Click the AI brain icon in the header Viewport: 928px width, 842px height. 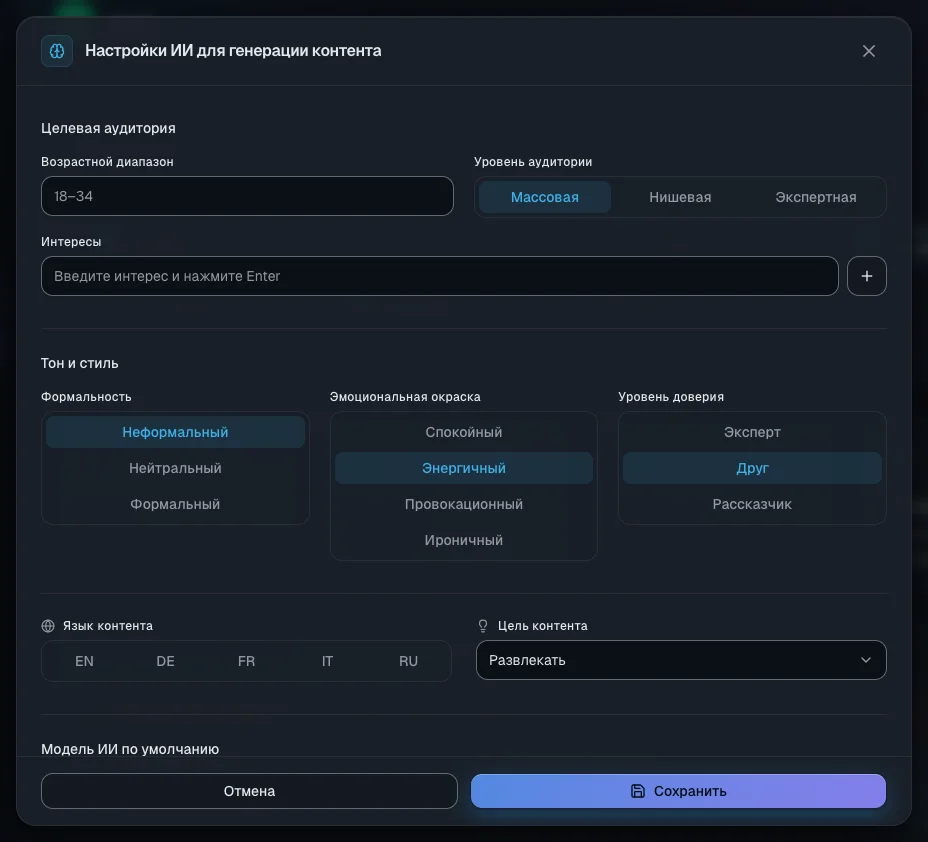(57, 51)
